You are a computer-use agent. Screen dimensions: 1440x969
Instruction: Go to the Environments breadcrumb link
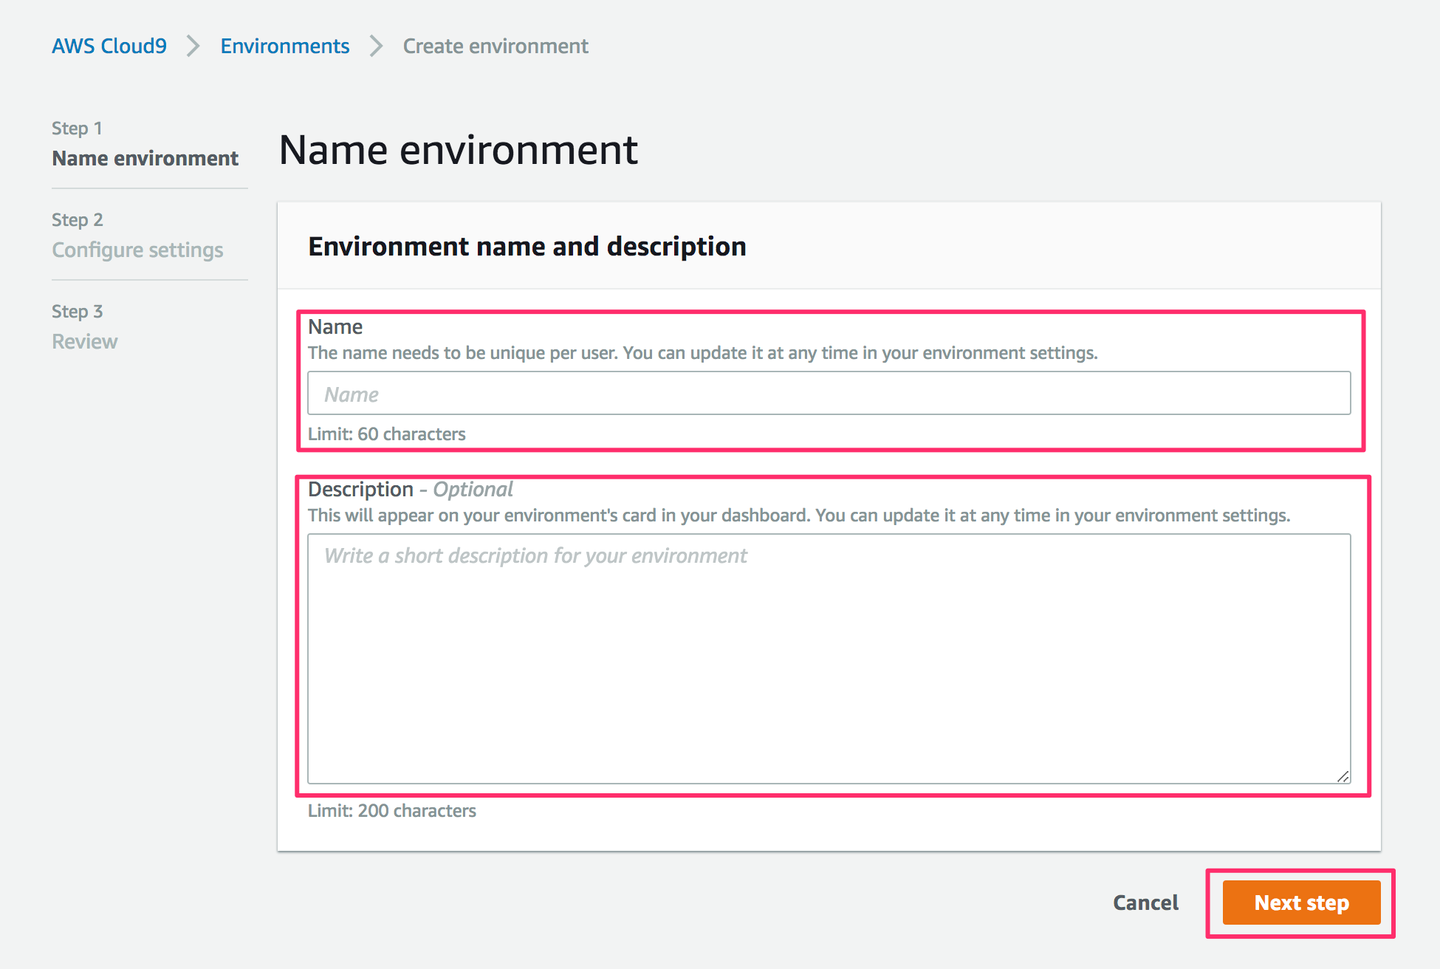pos(285,46)
